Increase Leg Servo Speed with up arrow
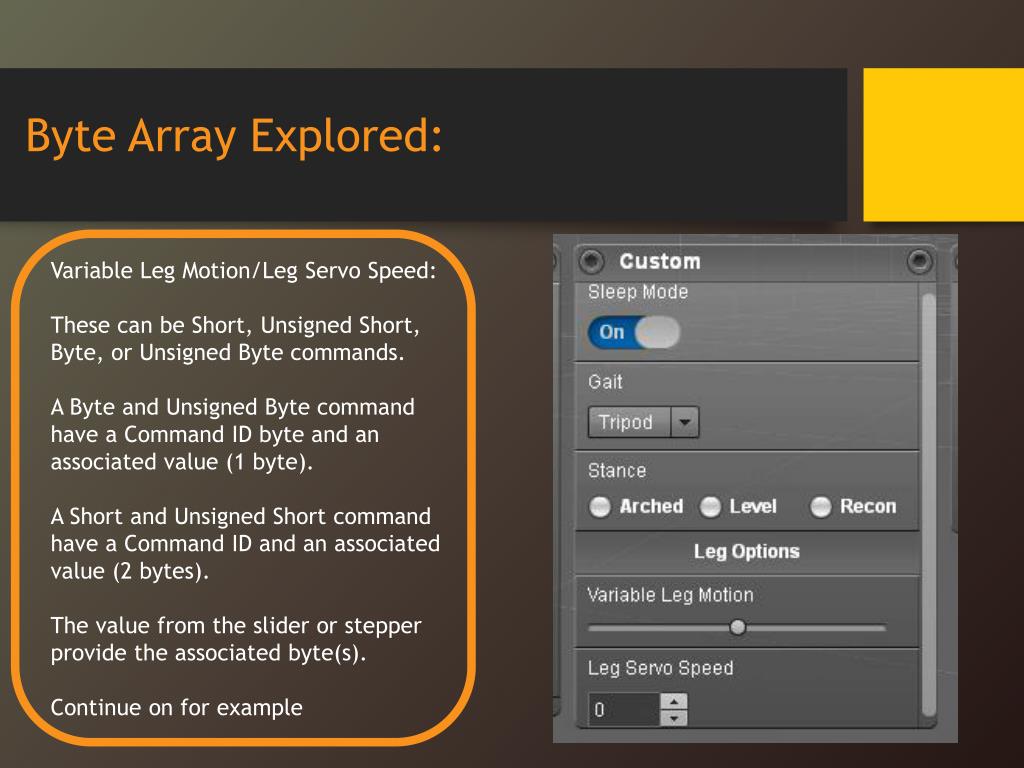The image size is (1024, 768). coord(674,701)
